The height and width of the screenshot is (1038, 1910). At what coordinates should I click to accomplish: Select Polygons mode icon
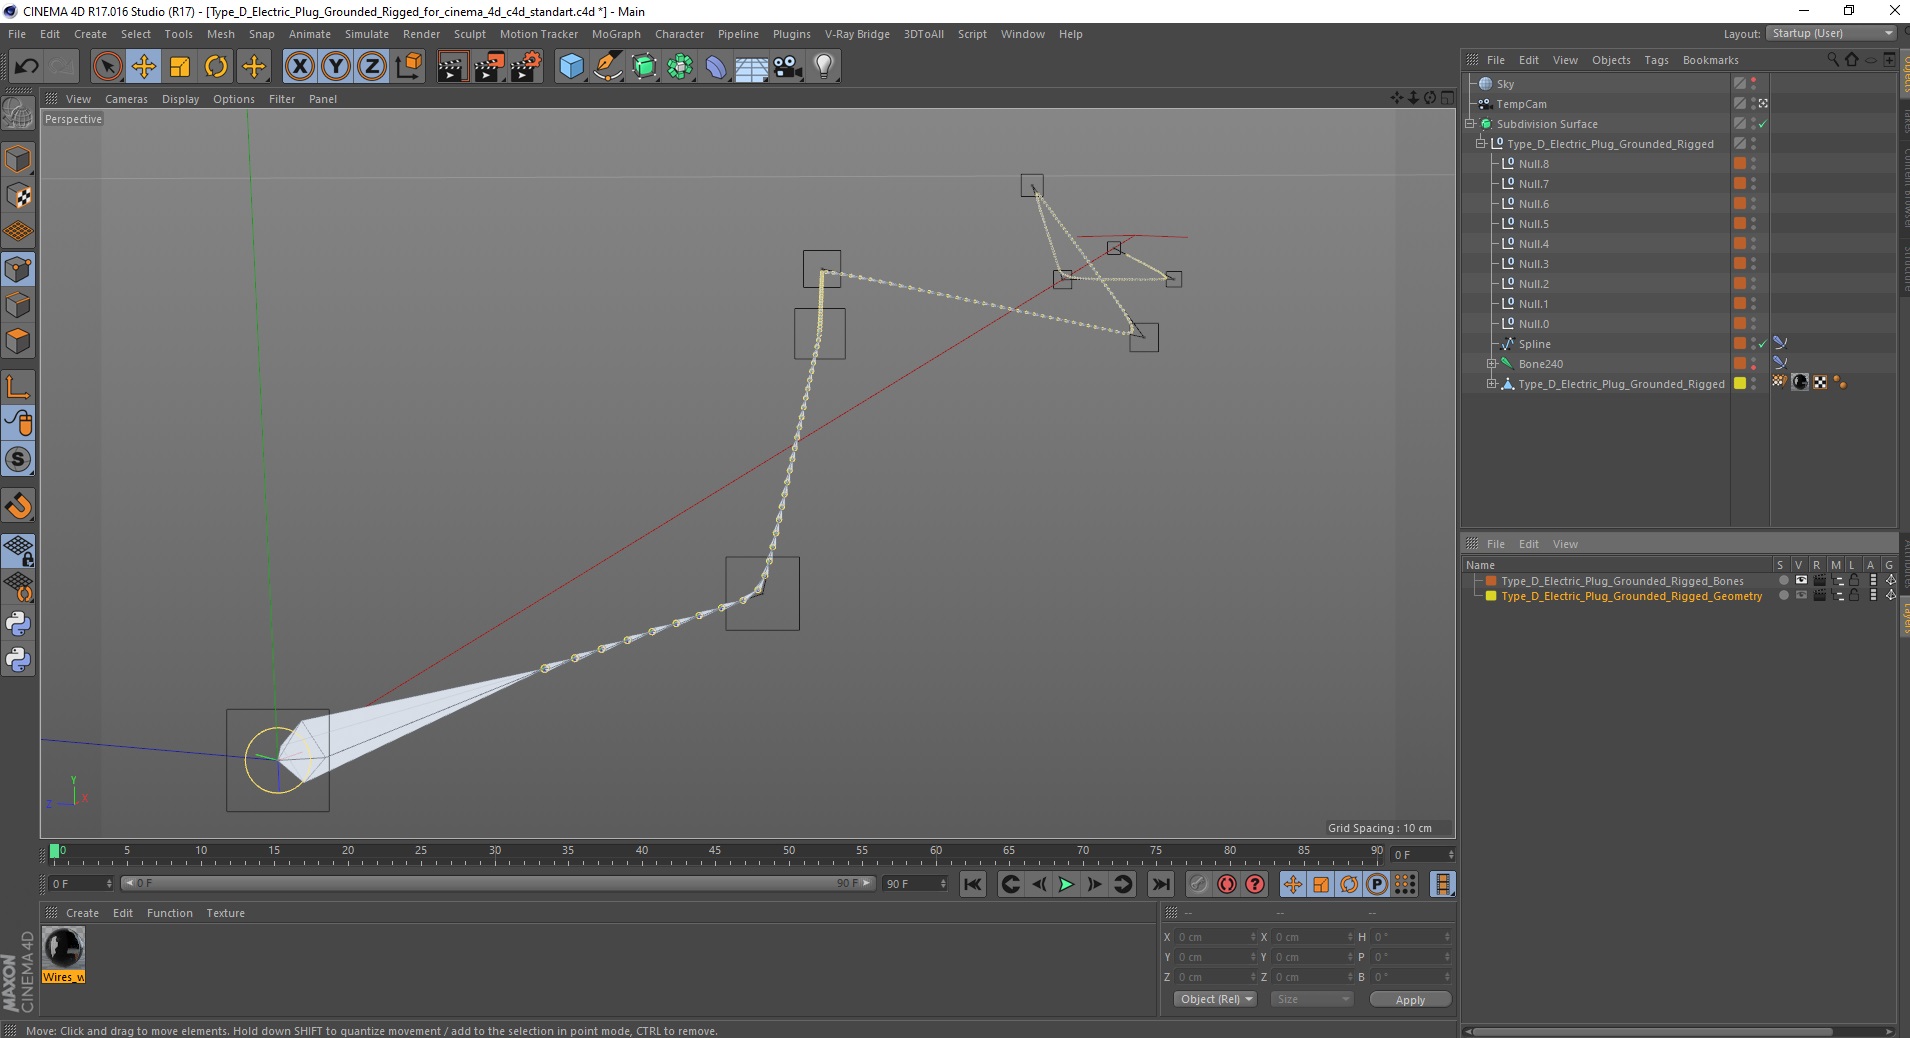pyautogui.click(x=18, y=341)
